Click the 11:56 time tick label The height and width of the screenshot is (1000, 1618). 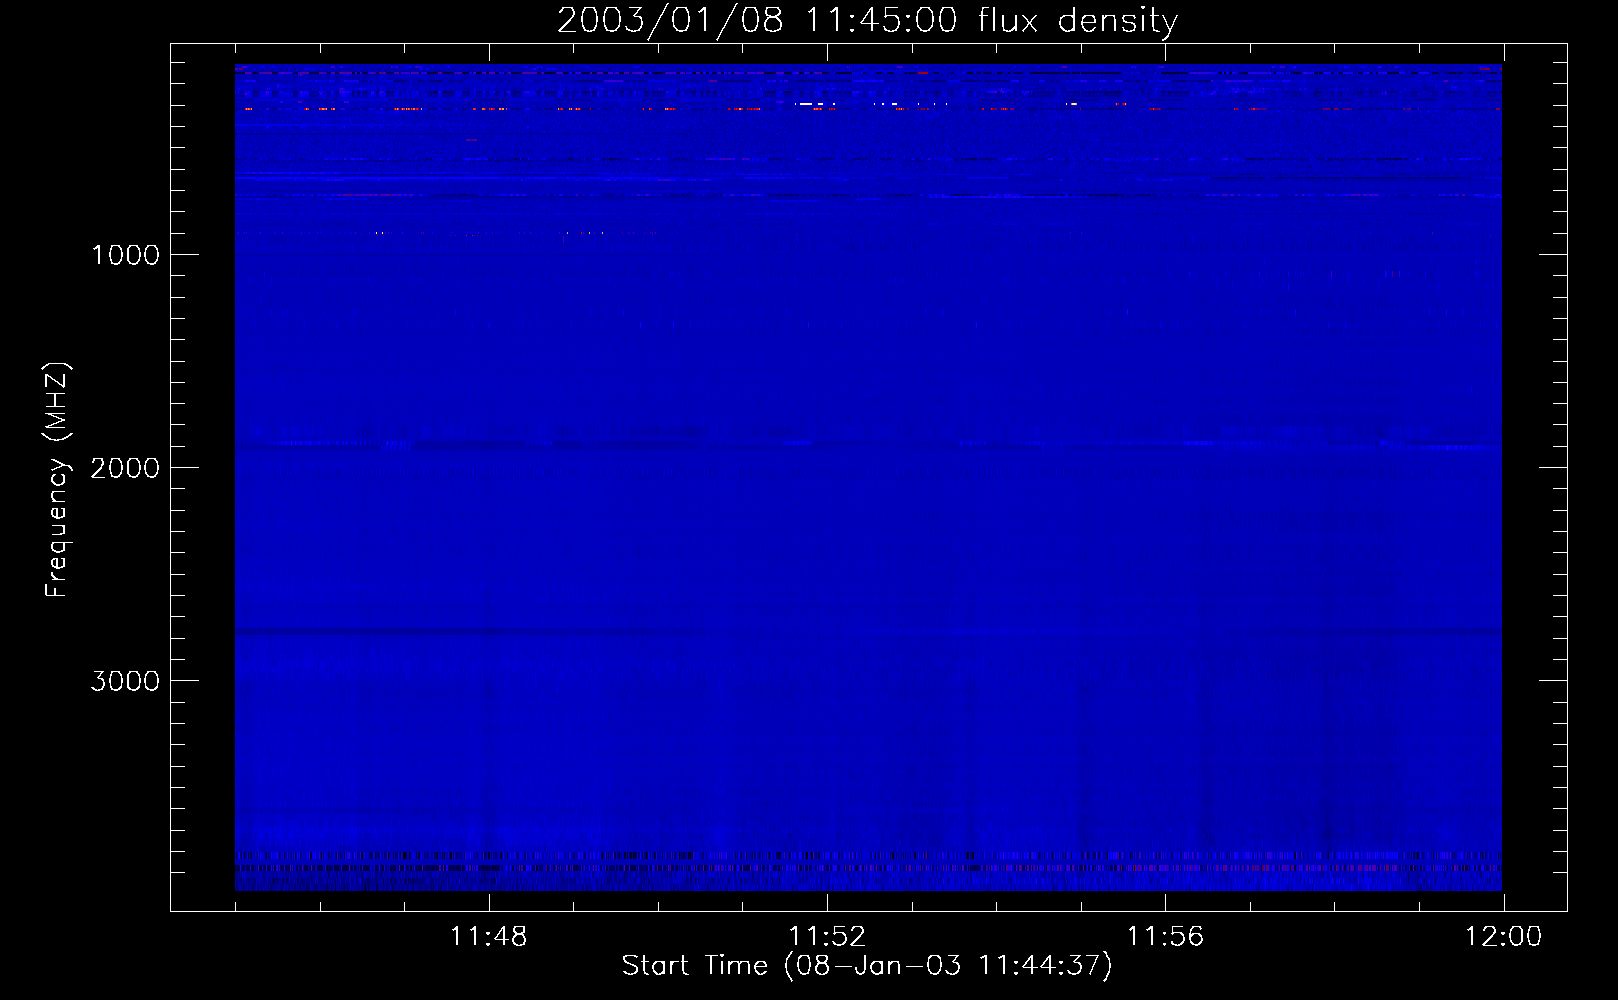[x=1165, y=937]
